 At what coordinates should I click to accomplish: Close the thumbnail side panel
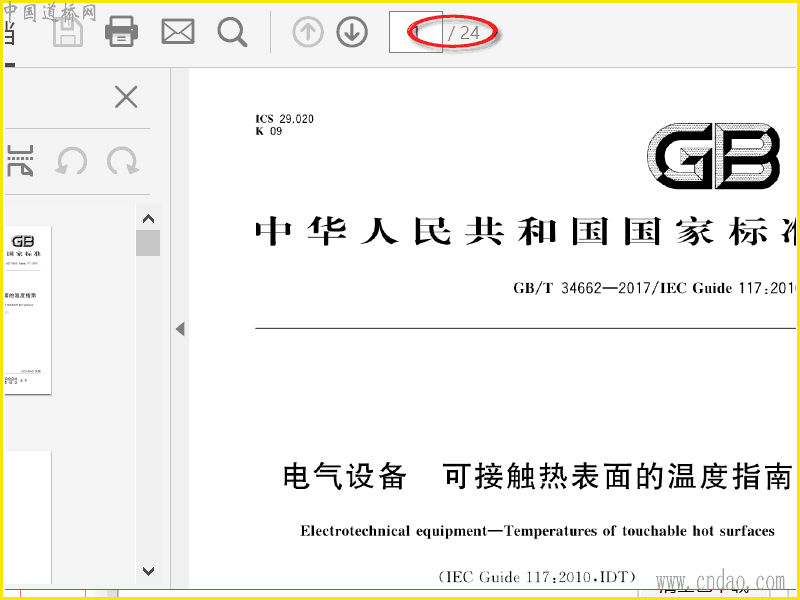click(126, 97)
